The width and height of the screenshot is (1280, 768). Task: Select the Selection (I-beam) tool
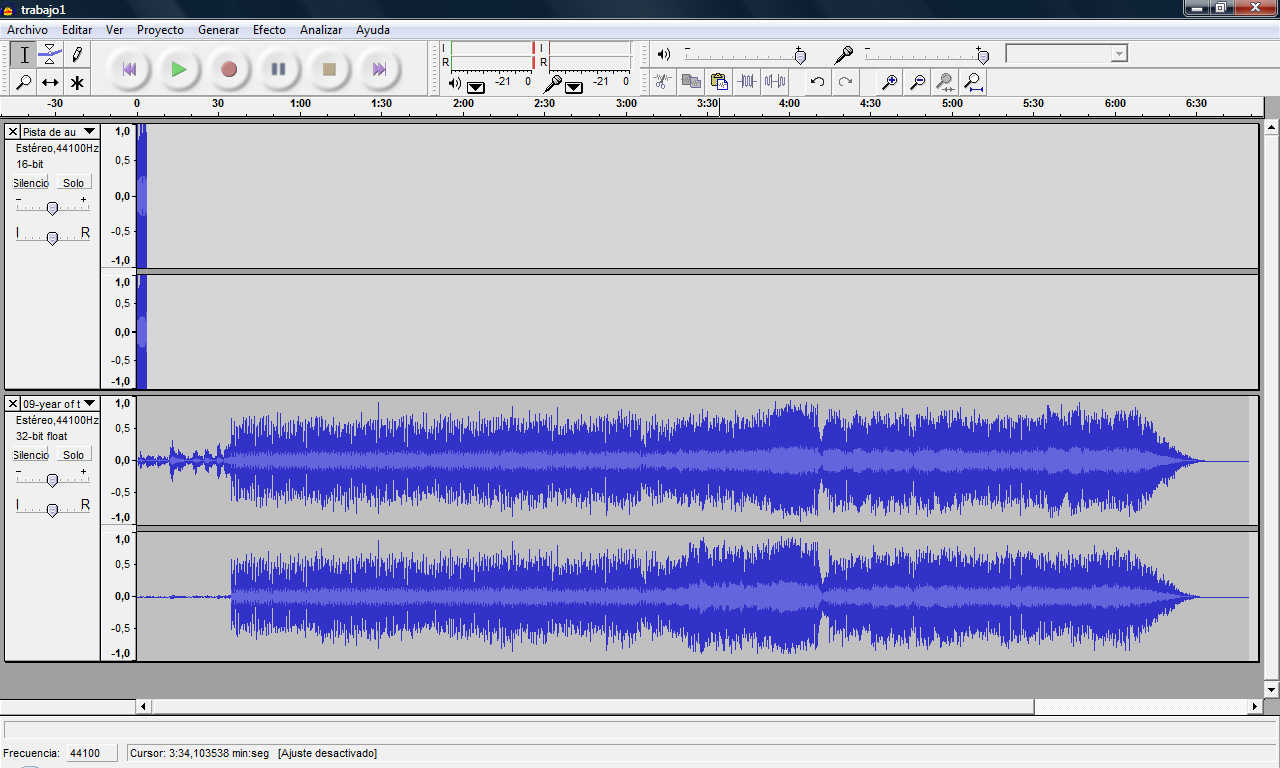[x=24, y=55]
